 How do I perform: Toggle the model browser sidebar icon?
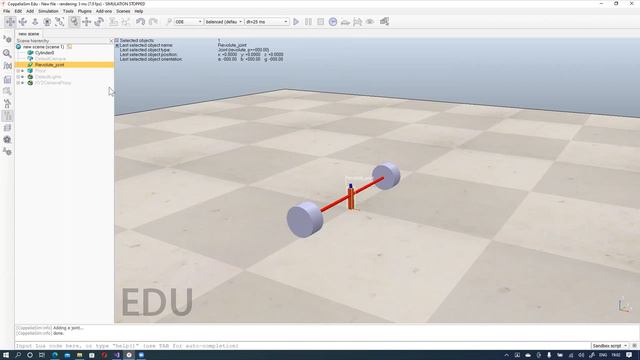[7, 104]
